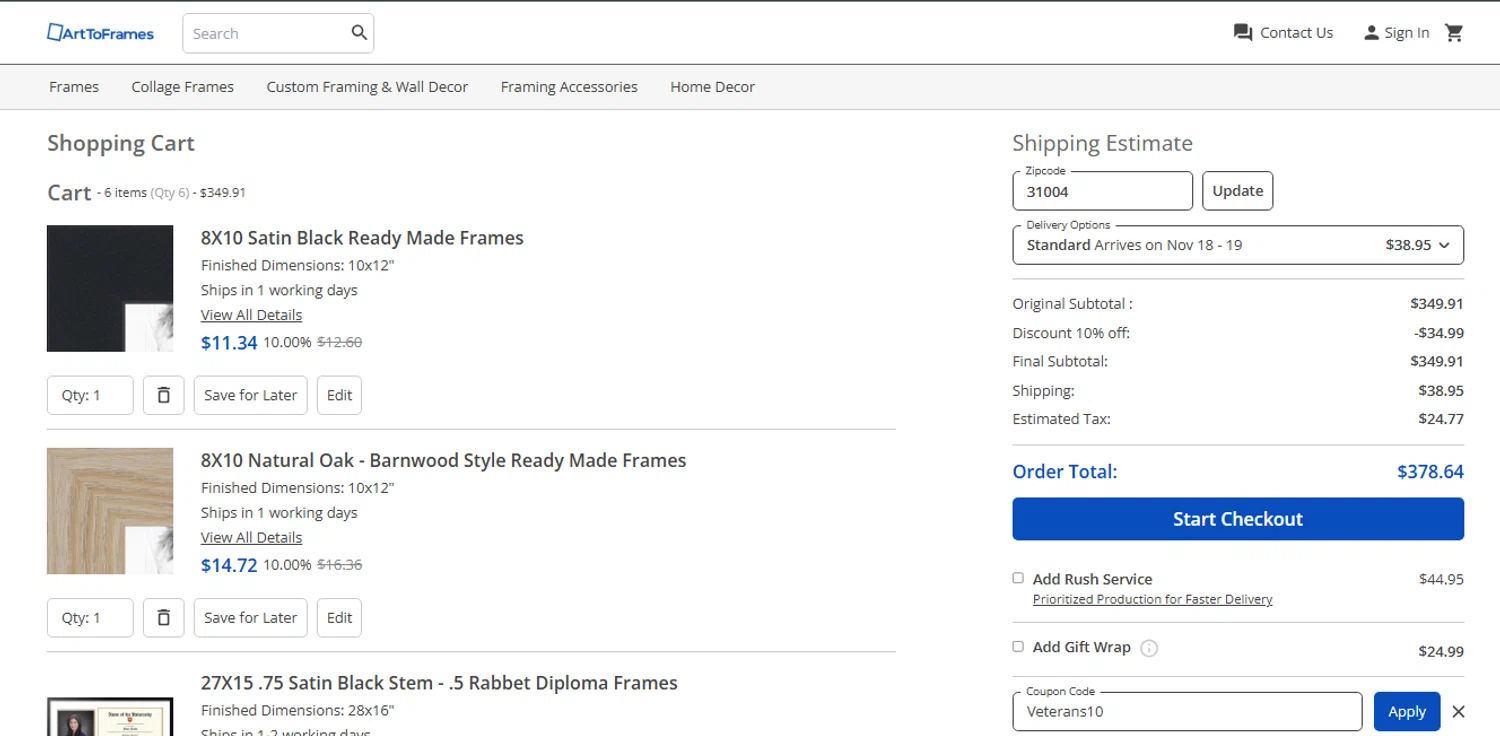
Task: Remove Natural Oak frame using trash icon
Action: tap(164, 618)
